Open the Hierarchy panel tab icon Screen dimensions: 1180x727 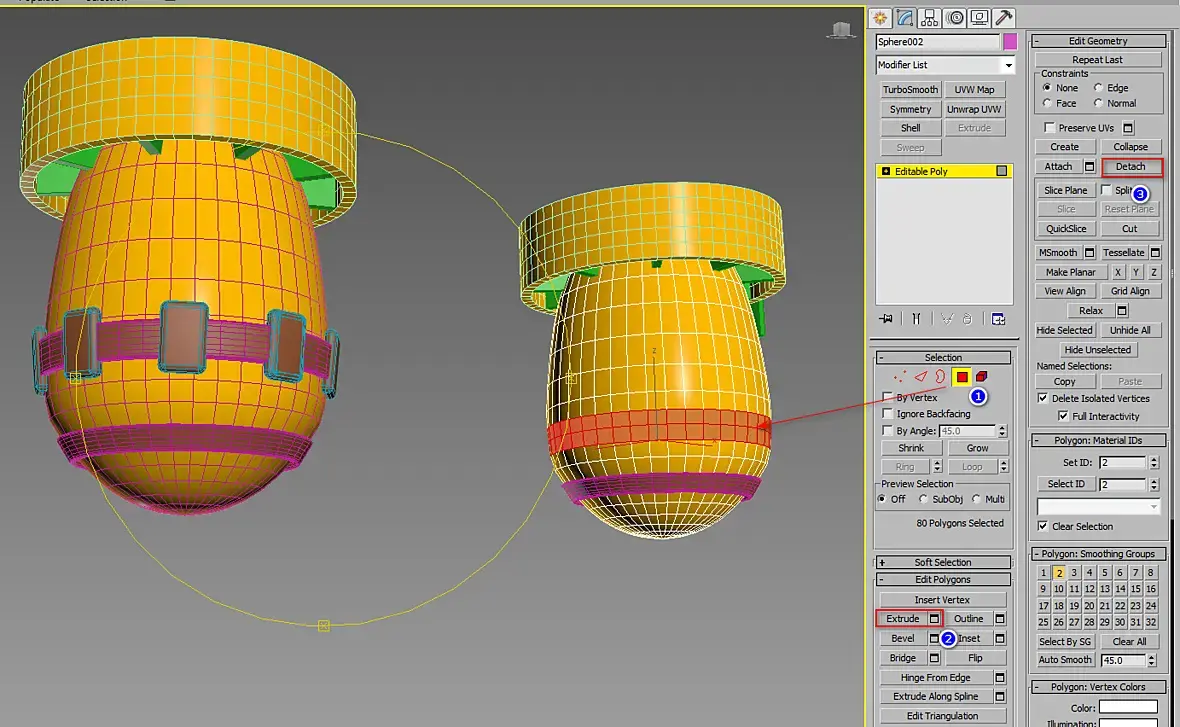pyautogui.click(x=929, y=18)
